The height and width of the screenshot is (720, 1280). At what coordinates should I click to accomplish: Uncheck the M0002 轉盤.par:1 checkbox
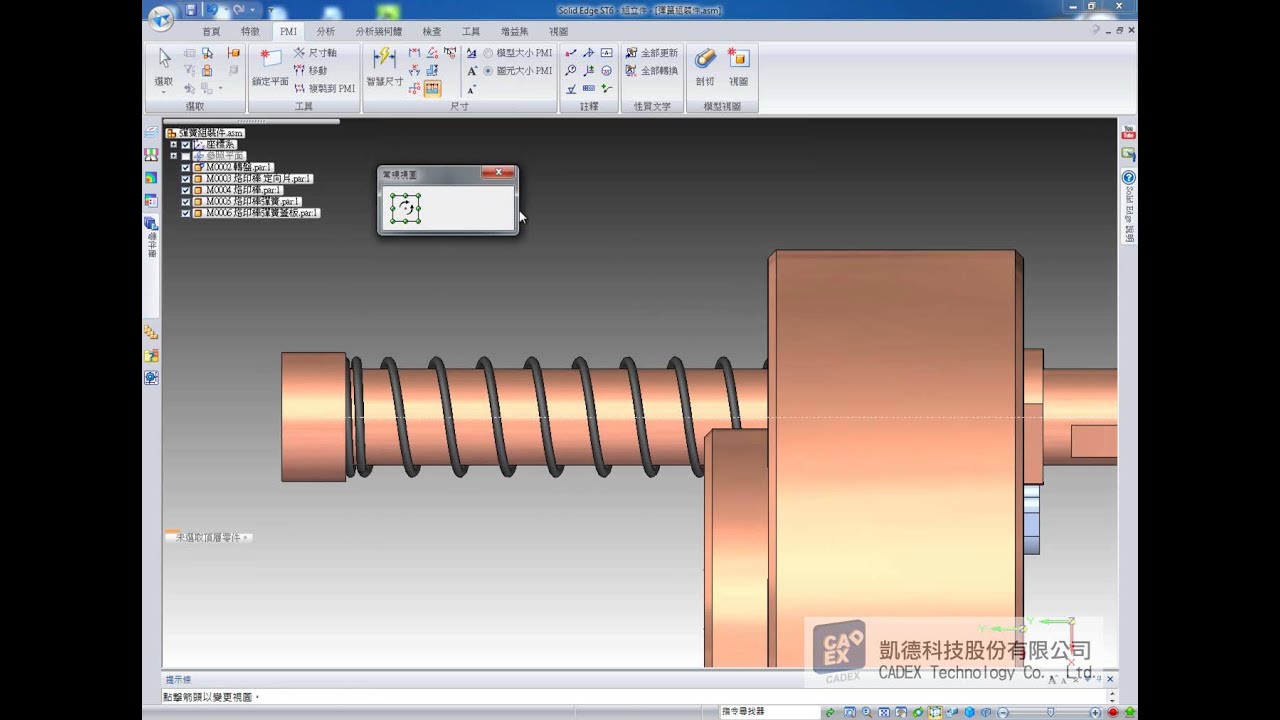pos(185,167)
